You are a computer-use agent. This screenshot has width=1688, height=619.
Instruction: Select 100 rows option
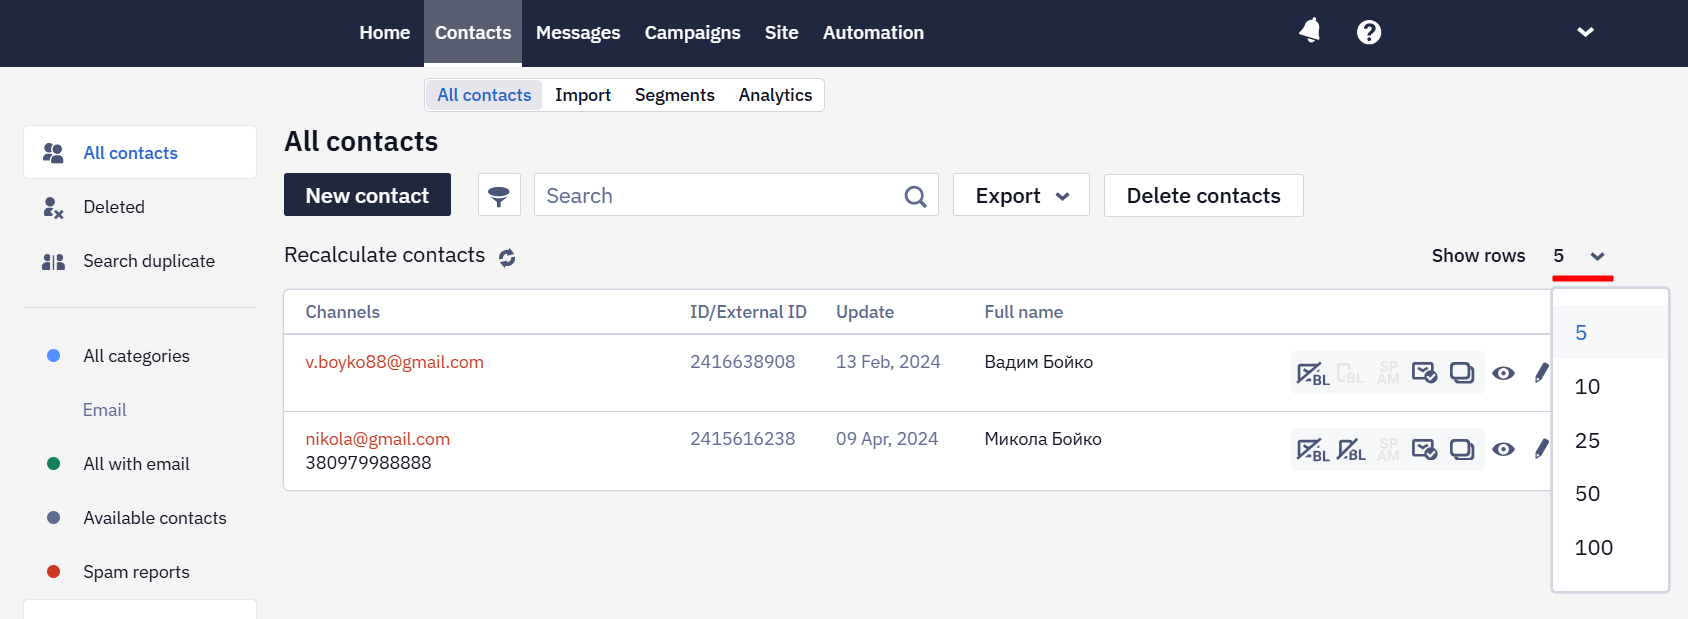point(1610,548)
